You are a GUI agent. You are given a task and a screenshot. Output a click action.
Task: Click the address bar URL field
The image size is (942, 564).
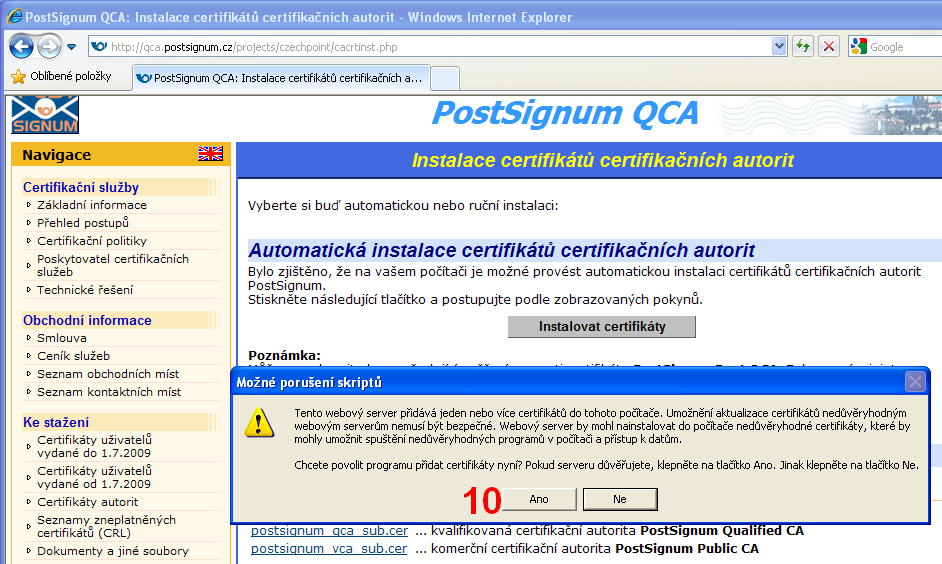click(430, 47)
